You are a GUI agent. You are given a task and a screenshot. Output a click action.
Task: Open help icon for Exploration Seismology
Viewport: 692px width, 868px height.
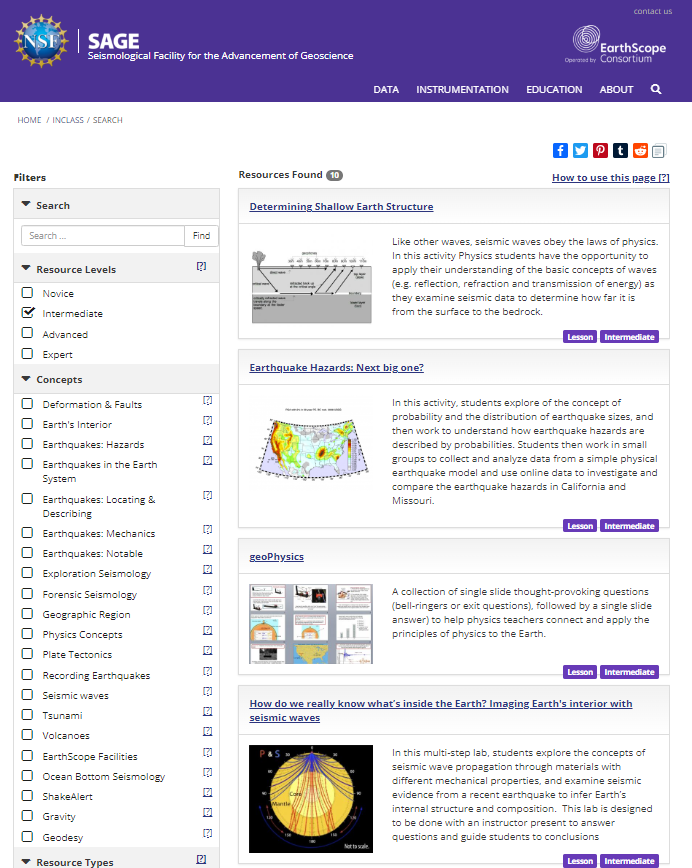tap(208, 569)
